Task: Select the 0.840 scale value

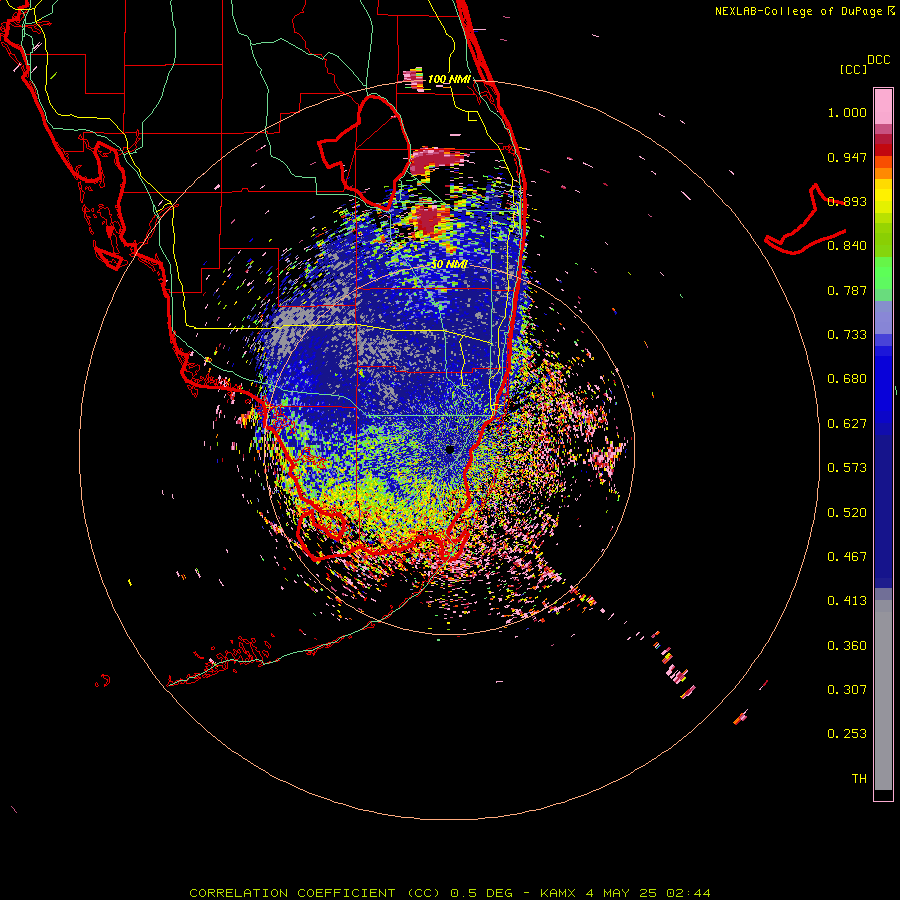Action: pyautogui.click(x=847, y=246)
